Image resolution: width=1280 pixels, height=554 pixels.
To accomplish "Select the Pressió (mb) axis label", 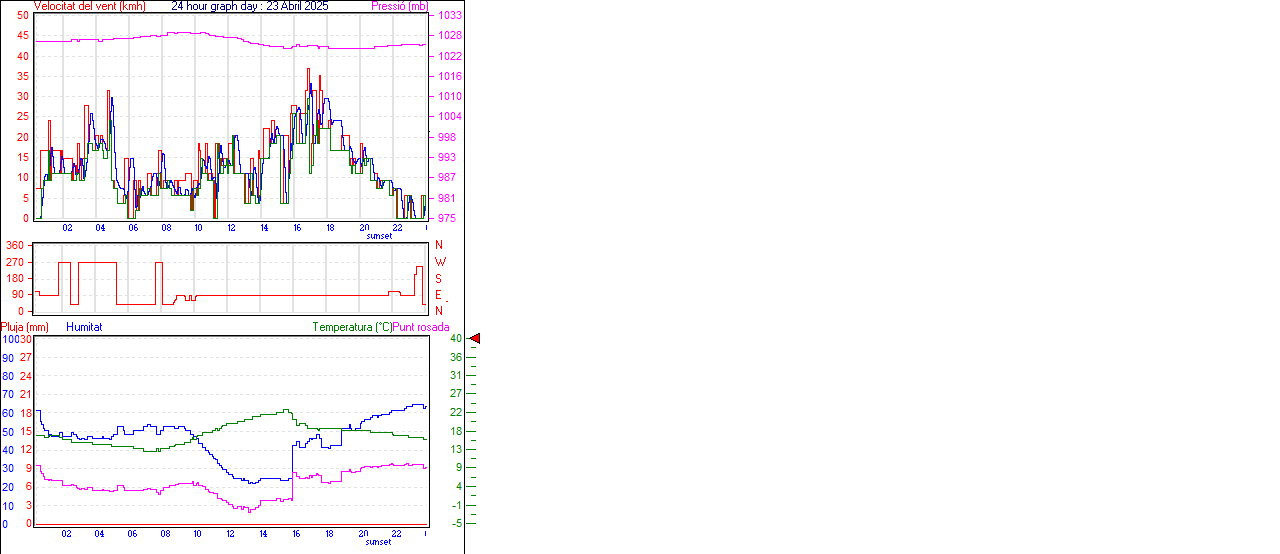I will point(399,6).
